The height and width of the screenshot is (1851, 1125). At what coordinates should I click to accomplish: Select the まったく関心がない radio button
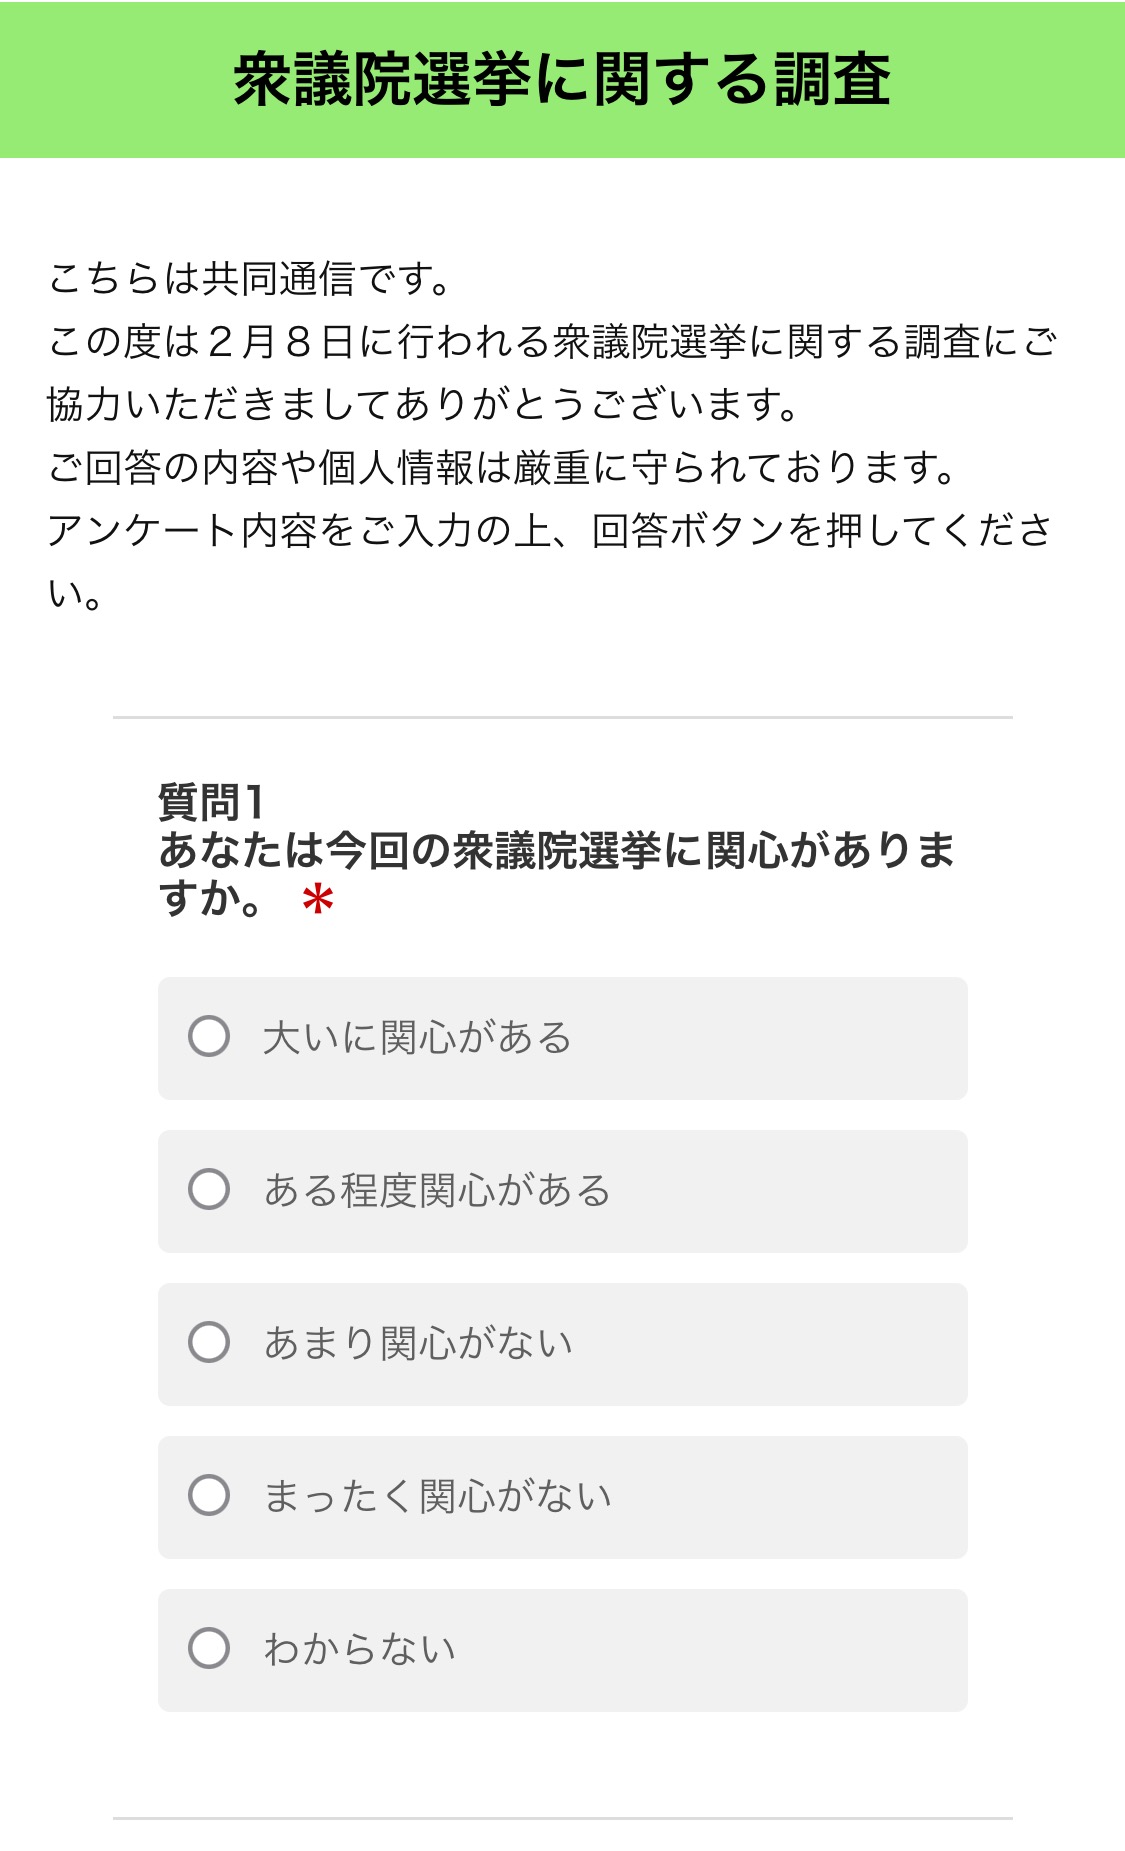coord(209,1496)
